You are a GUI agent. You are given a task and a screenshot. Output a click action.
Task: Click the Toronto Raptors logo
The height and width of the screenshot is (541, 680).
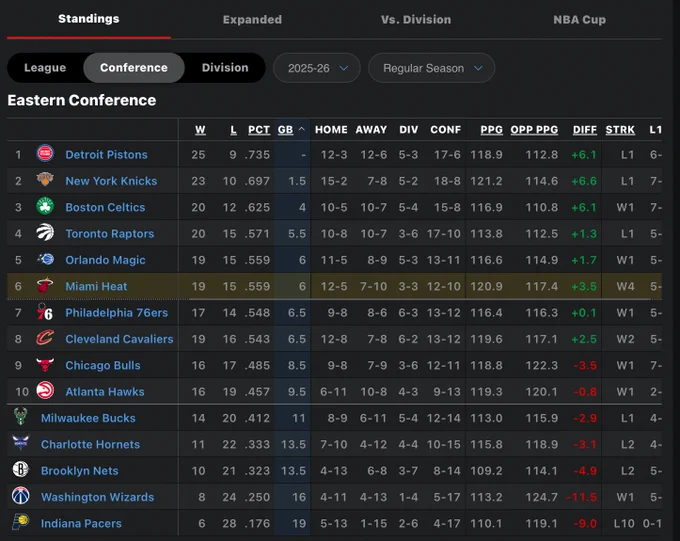point(45,233)
